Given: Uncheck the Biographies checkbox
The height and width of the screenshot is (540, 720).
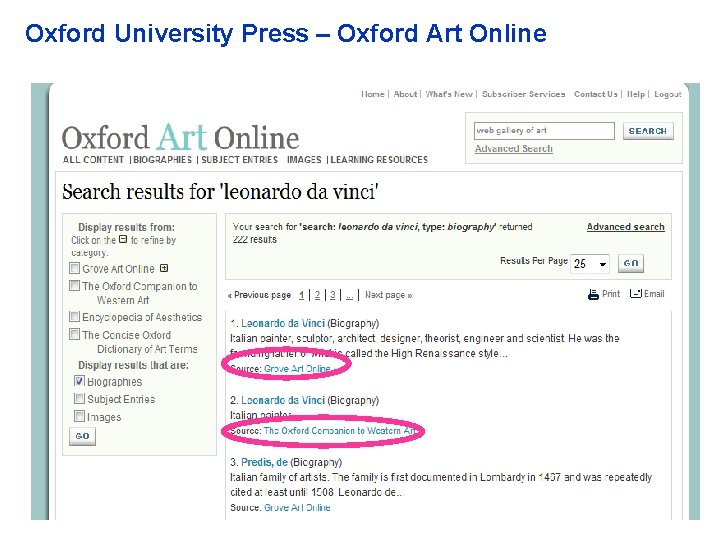Looking at the screenshot, I should click(79, 381).
